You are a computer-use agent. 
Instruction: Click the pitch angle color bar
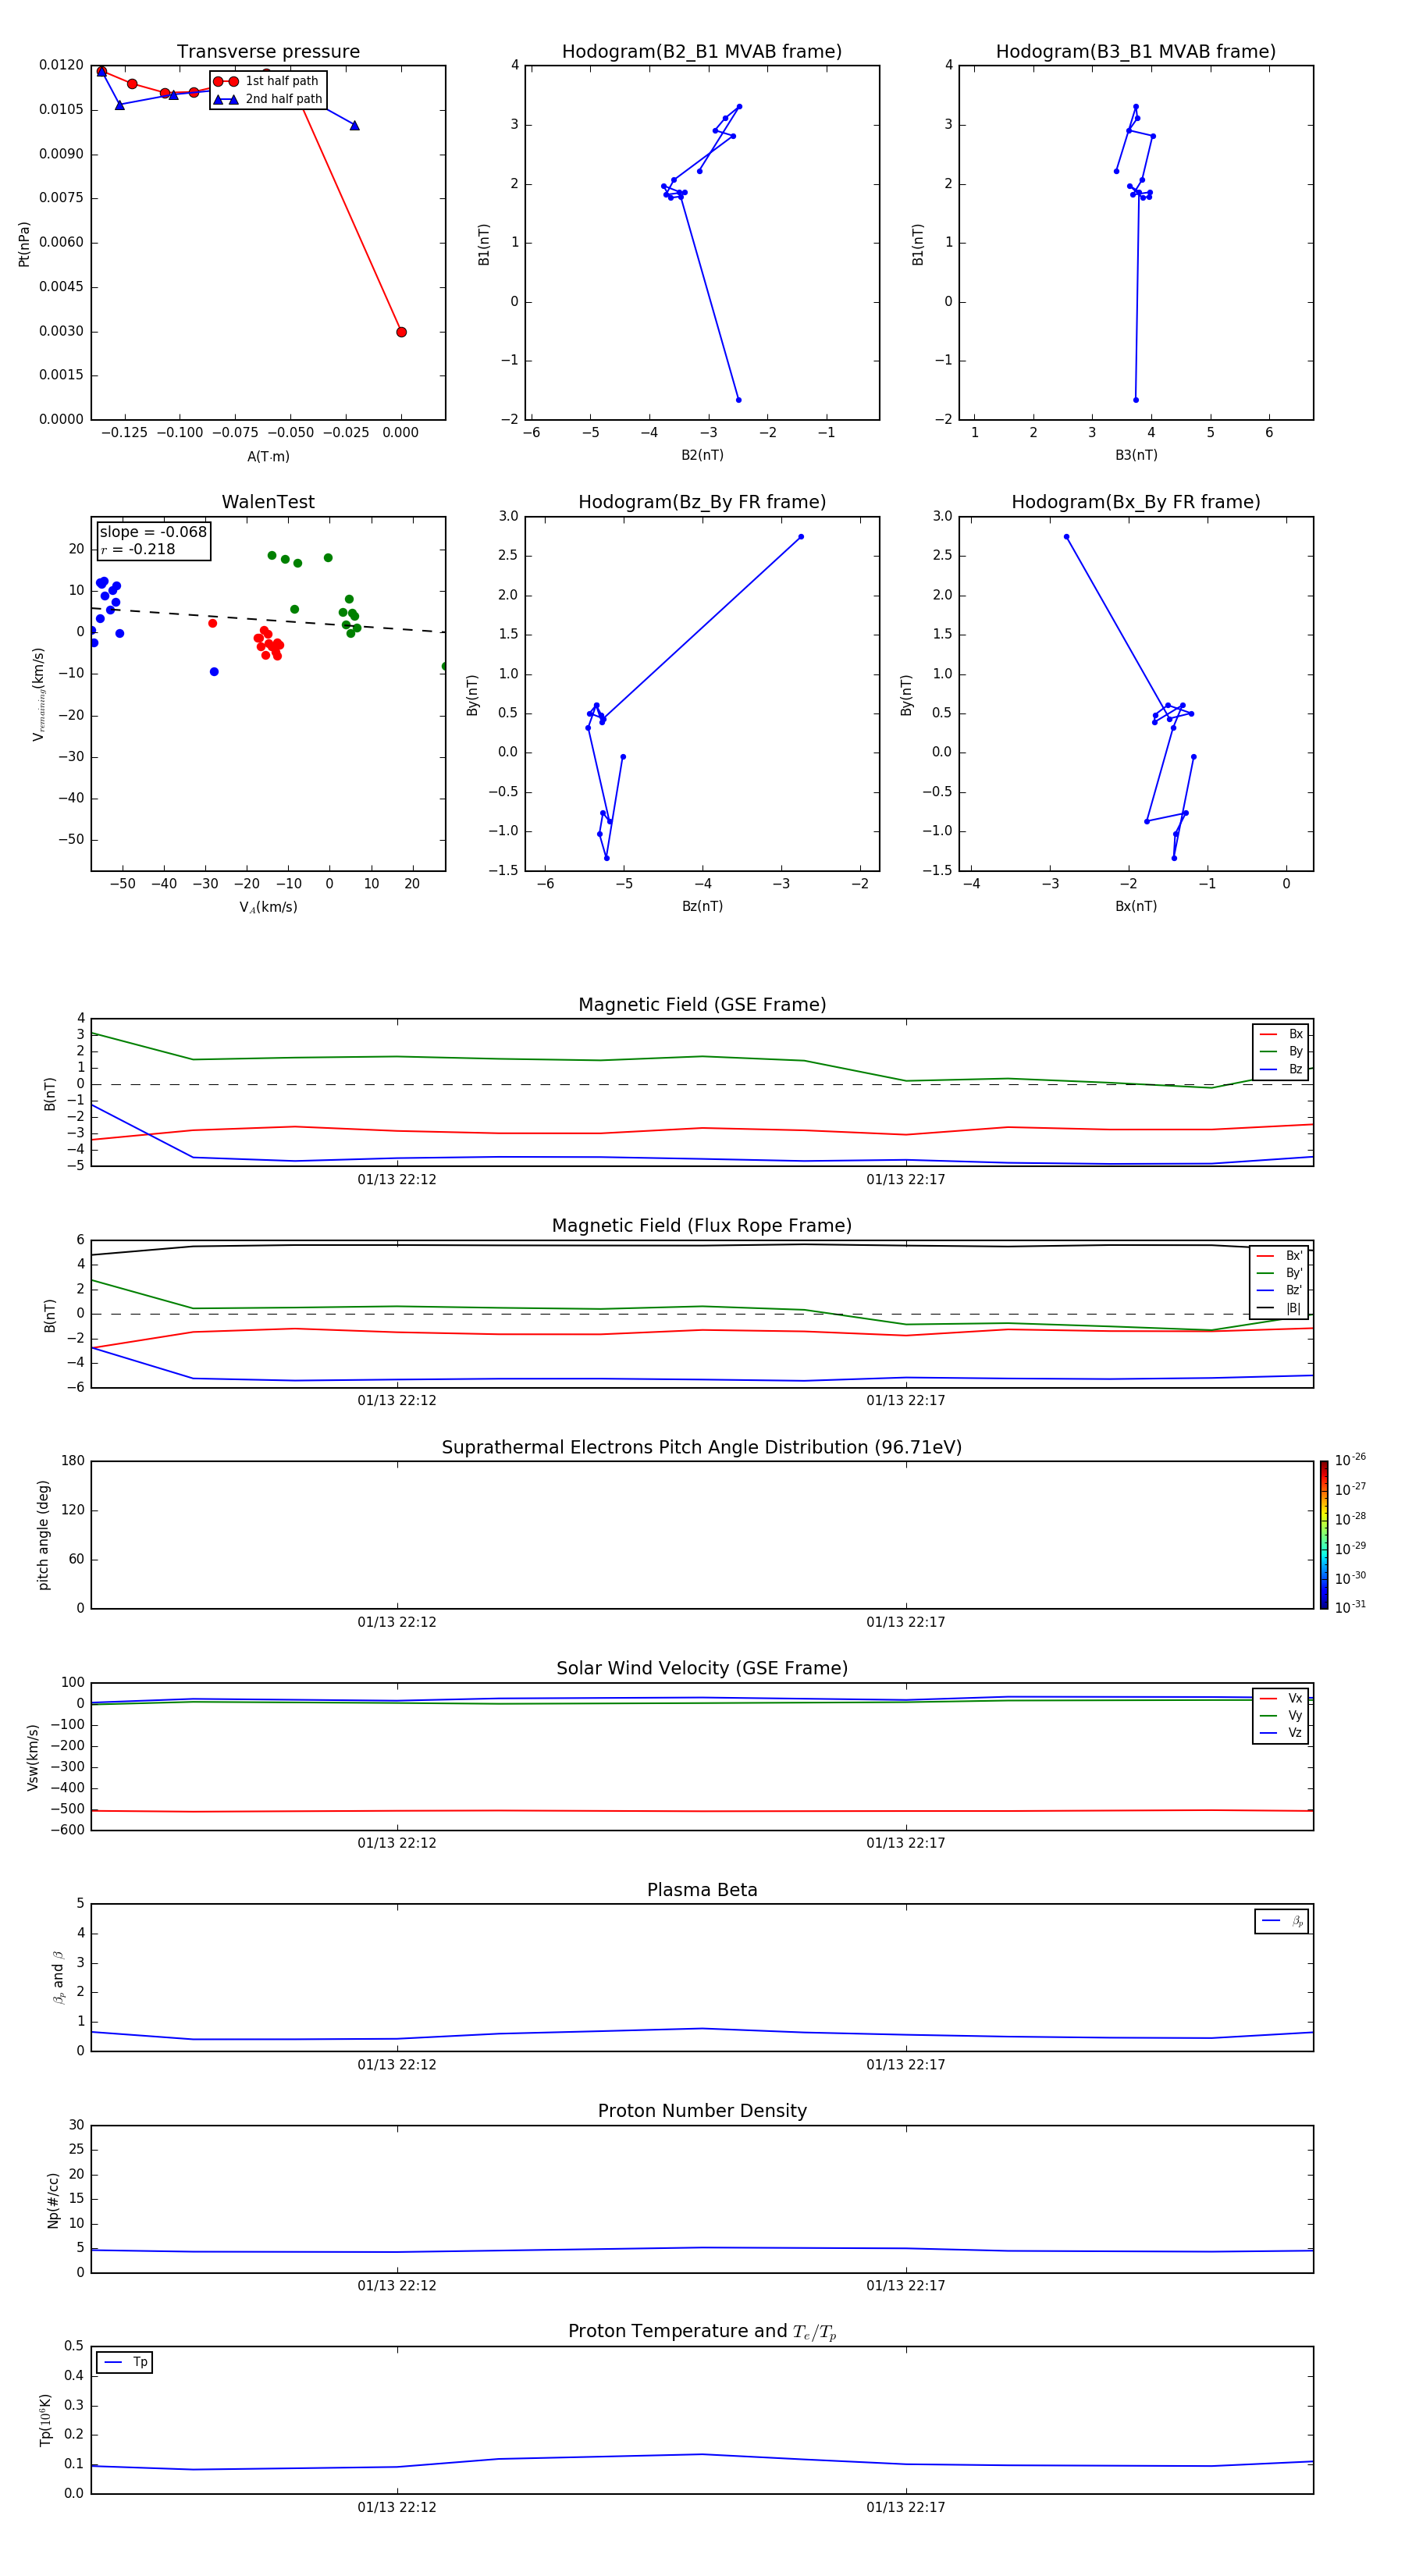(x=1324, y=1535)
